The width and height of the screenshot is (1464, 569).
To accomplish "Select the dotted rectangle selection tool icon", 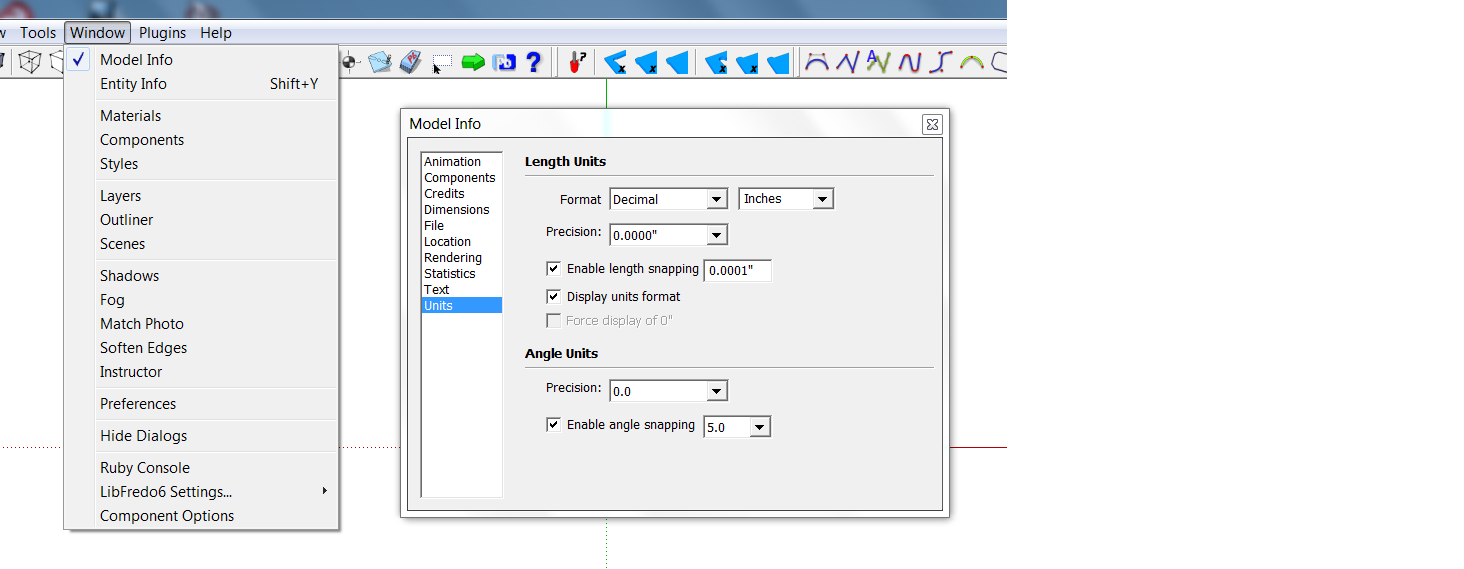I will pyautogui.click(x=442, y=63).
